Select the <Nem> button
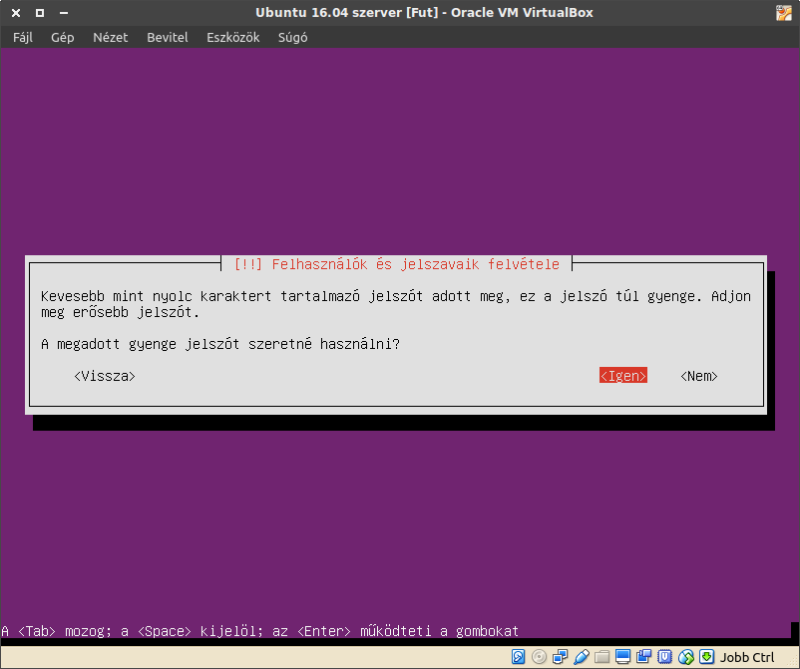Image resolution: width=800 pixels, height=669 pixels. click(x=699, y=376)
